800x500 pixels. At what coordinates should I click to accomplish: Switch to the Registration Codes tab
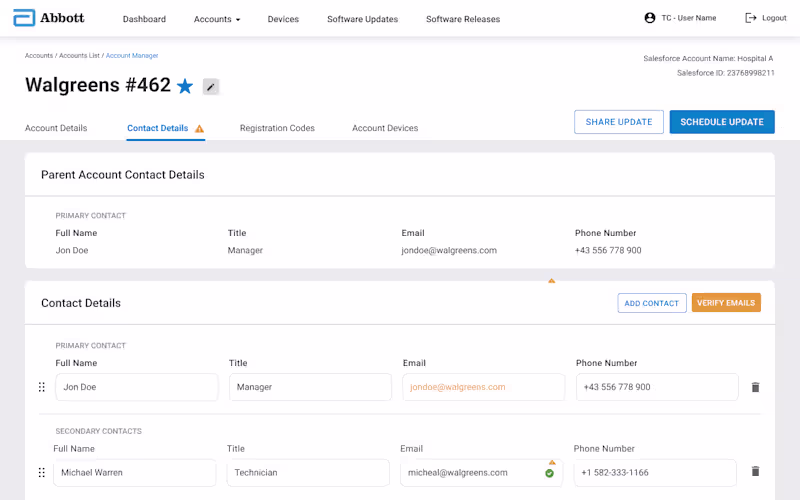pyautogui.click(x=277, y=128)
